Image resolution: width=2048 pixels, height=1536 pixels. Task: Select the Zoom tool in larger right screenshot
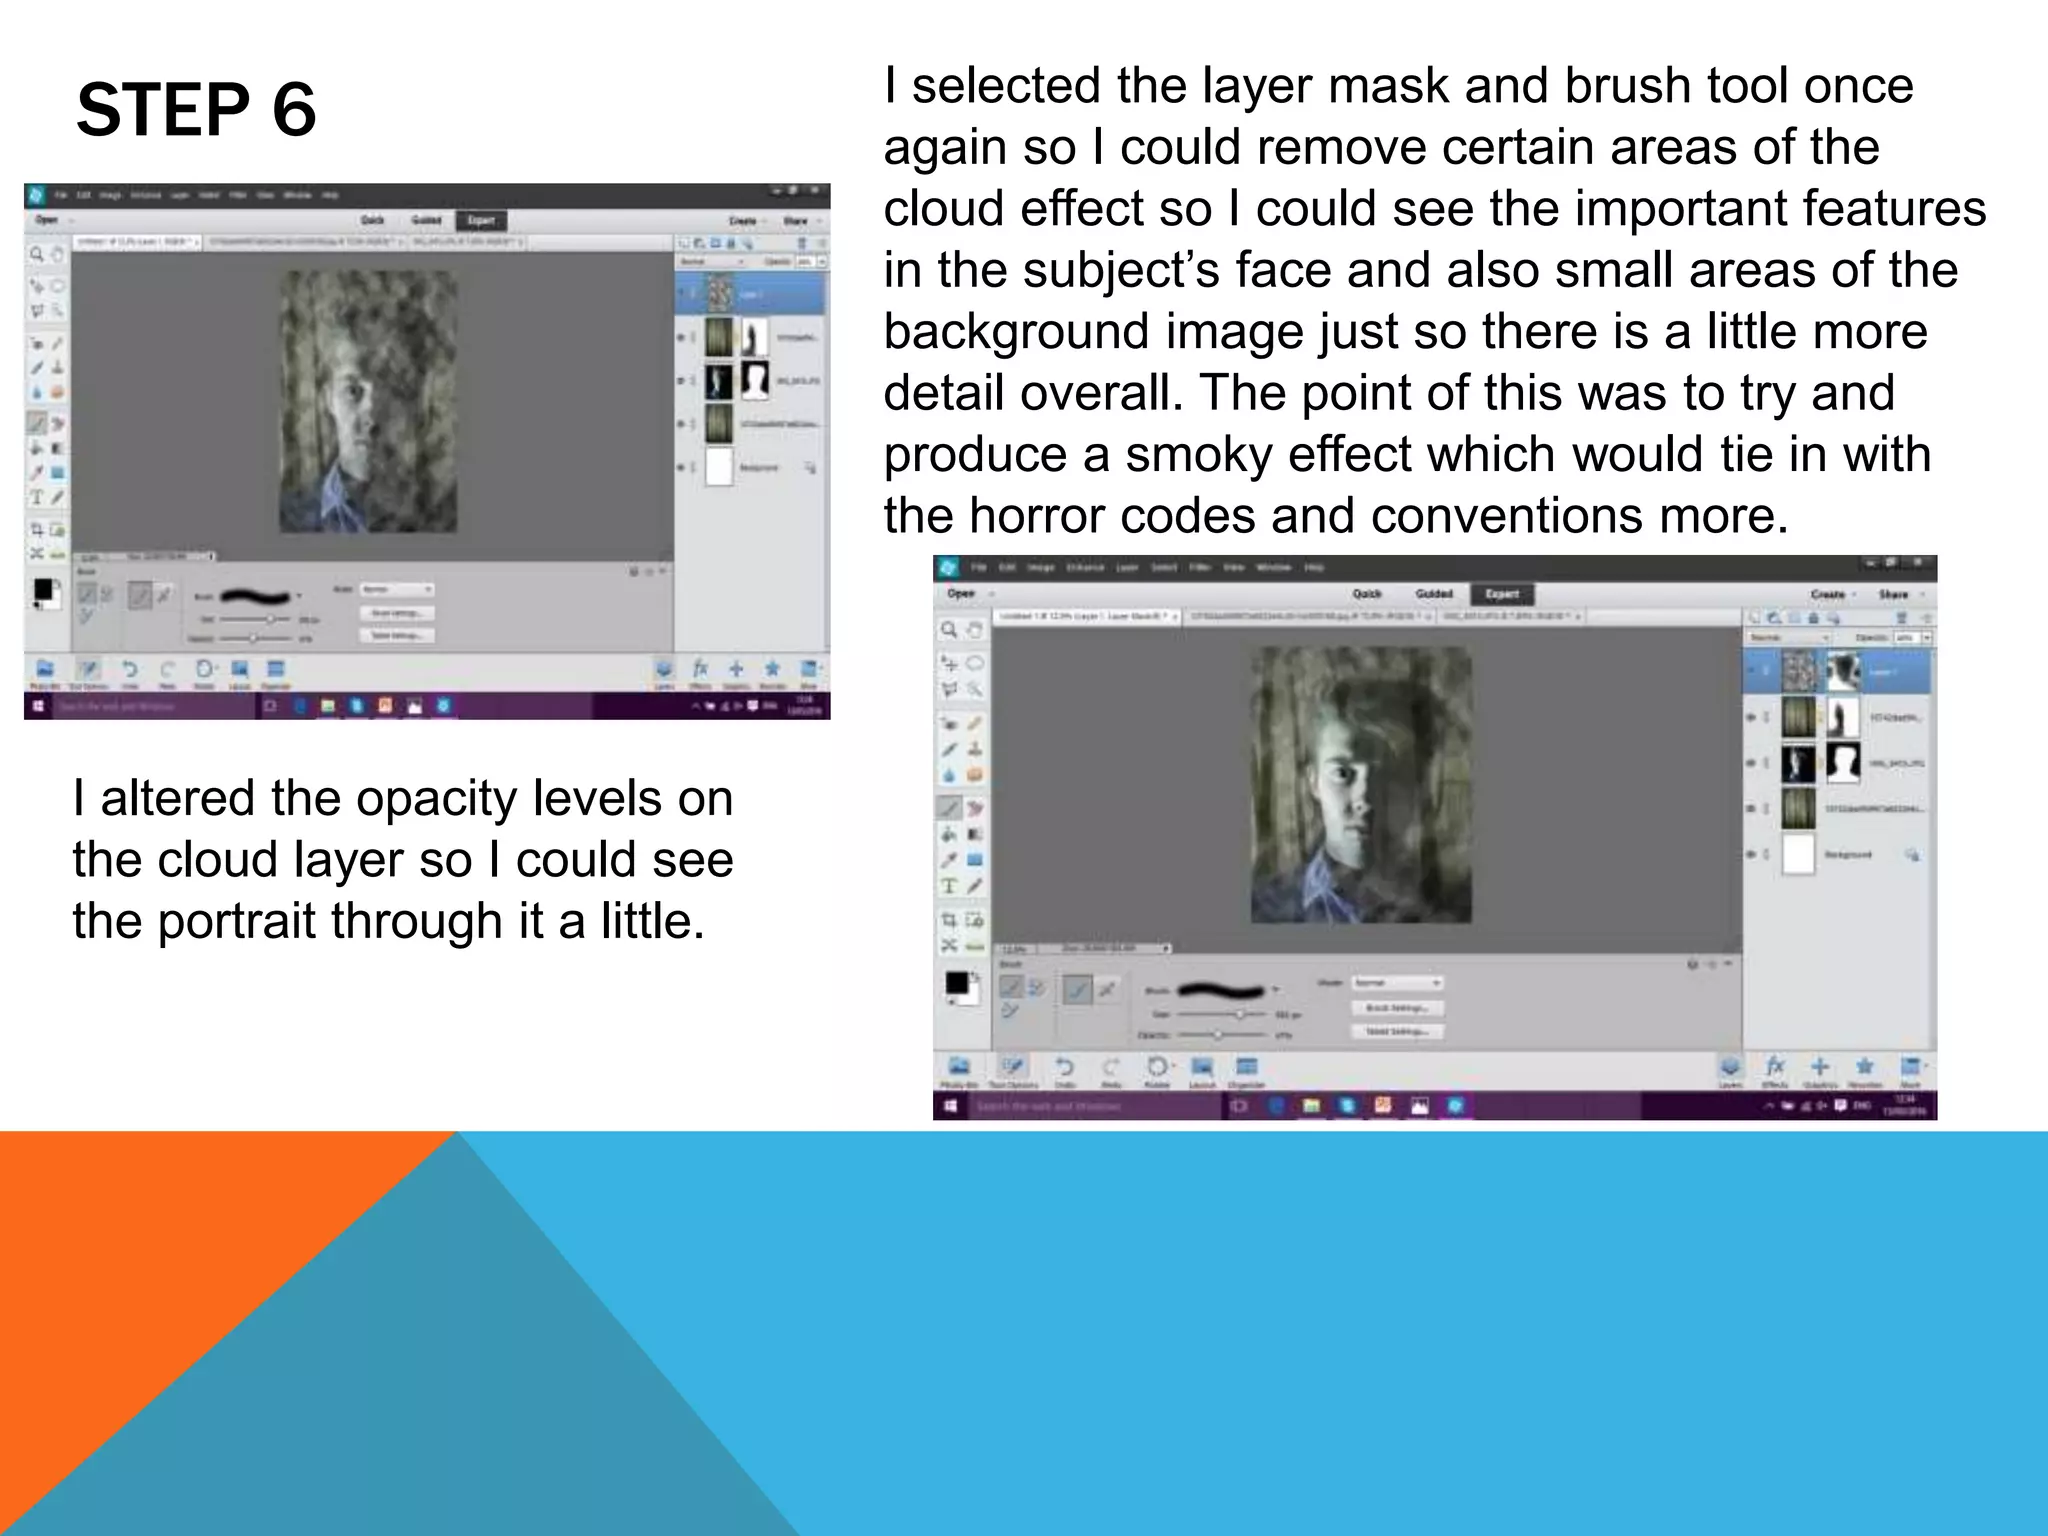948,630
